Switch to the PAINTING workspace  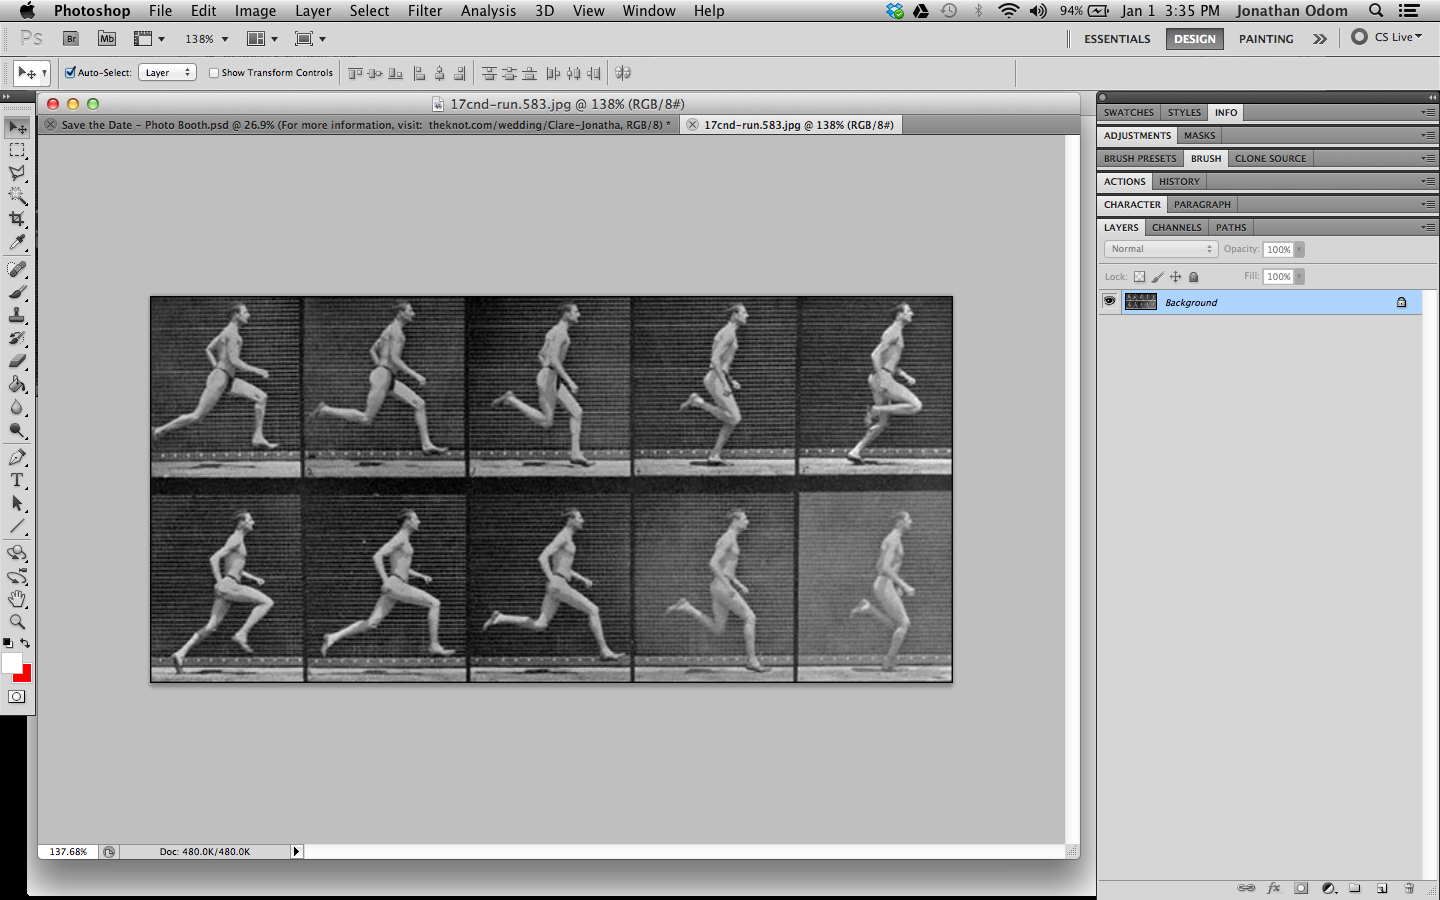[x=1266, y=39]
